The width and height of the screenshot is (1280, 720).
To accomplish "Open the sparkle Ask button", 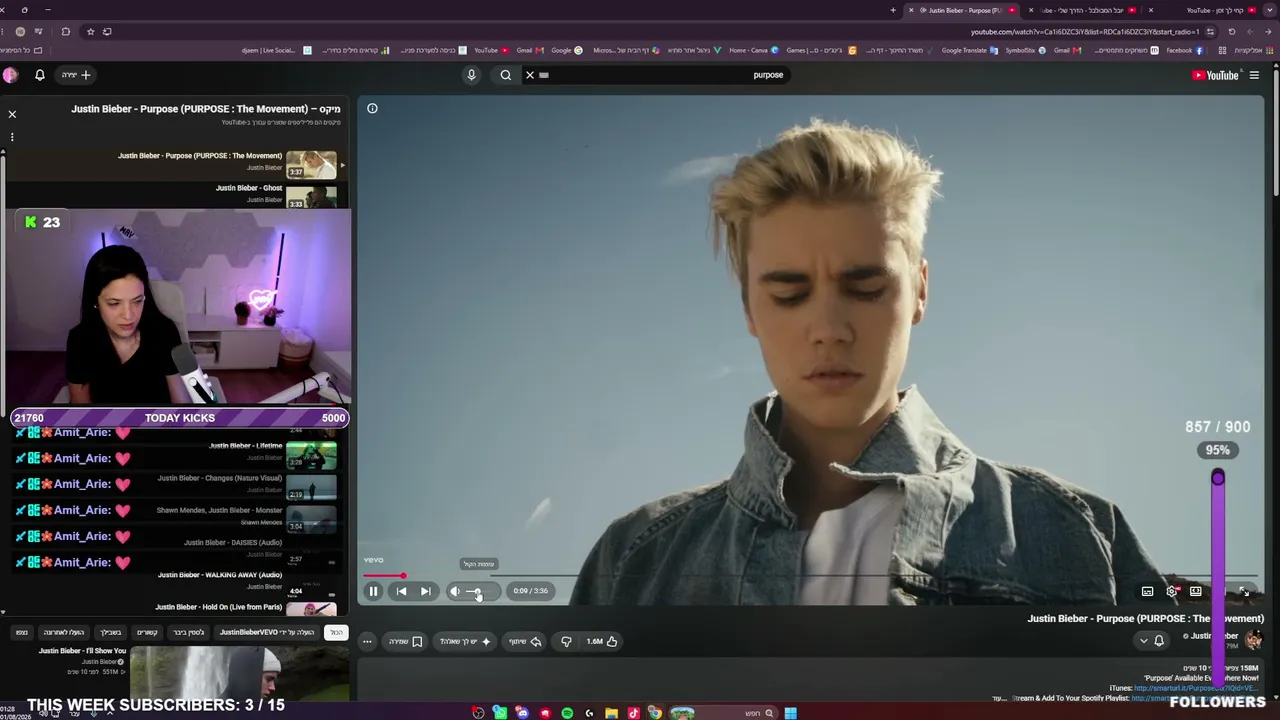I will pos(466,641).
